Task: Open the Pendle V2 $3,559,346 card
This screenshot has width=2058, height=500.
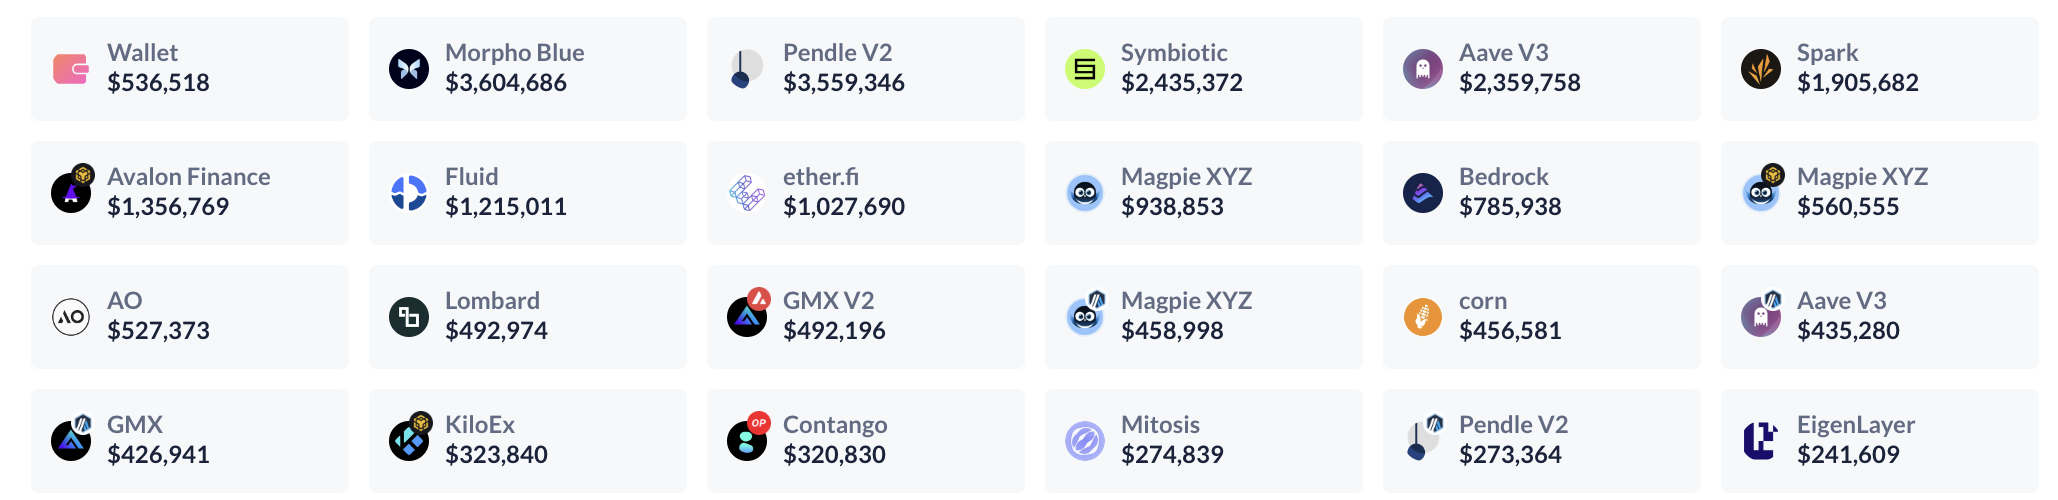Action: point(866,69)
